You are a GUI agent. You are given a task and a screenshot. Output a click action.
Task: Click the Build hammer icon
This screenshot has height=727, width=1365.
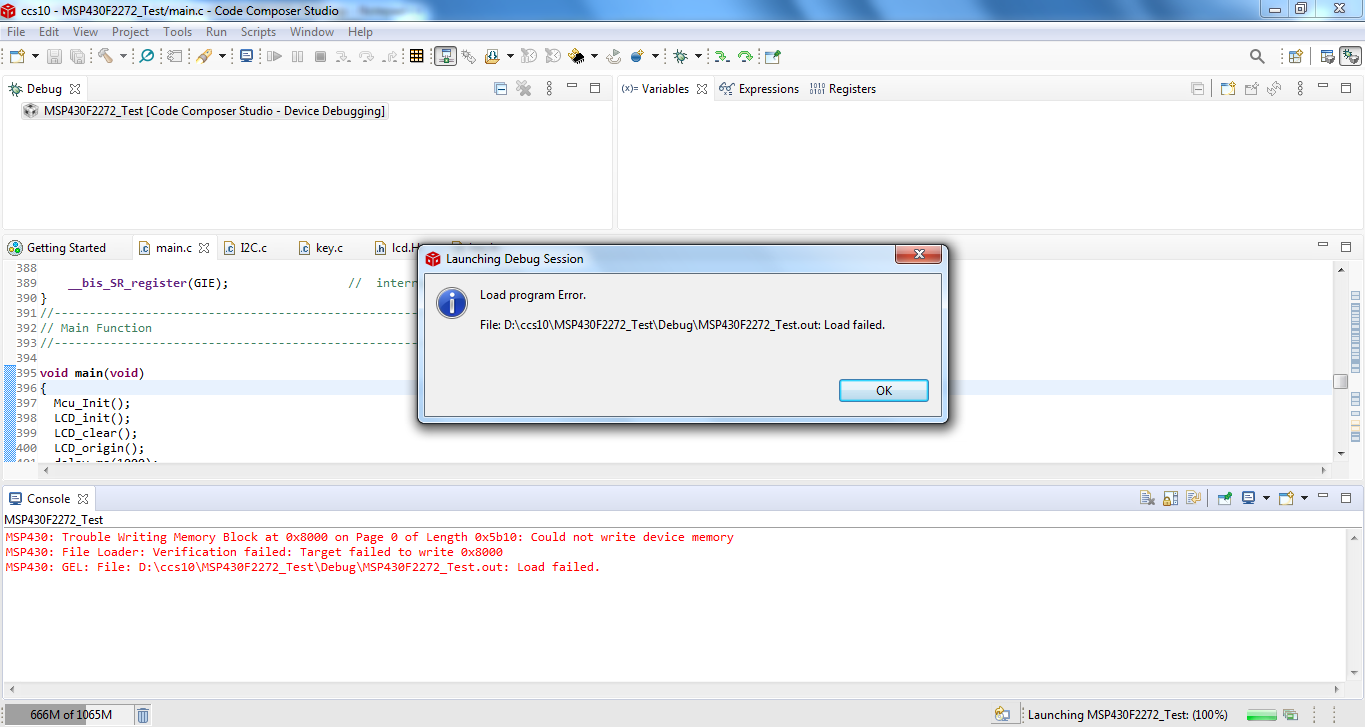(105, 57)
